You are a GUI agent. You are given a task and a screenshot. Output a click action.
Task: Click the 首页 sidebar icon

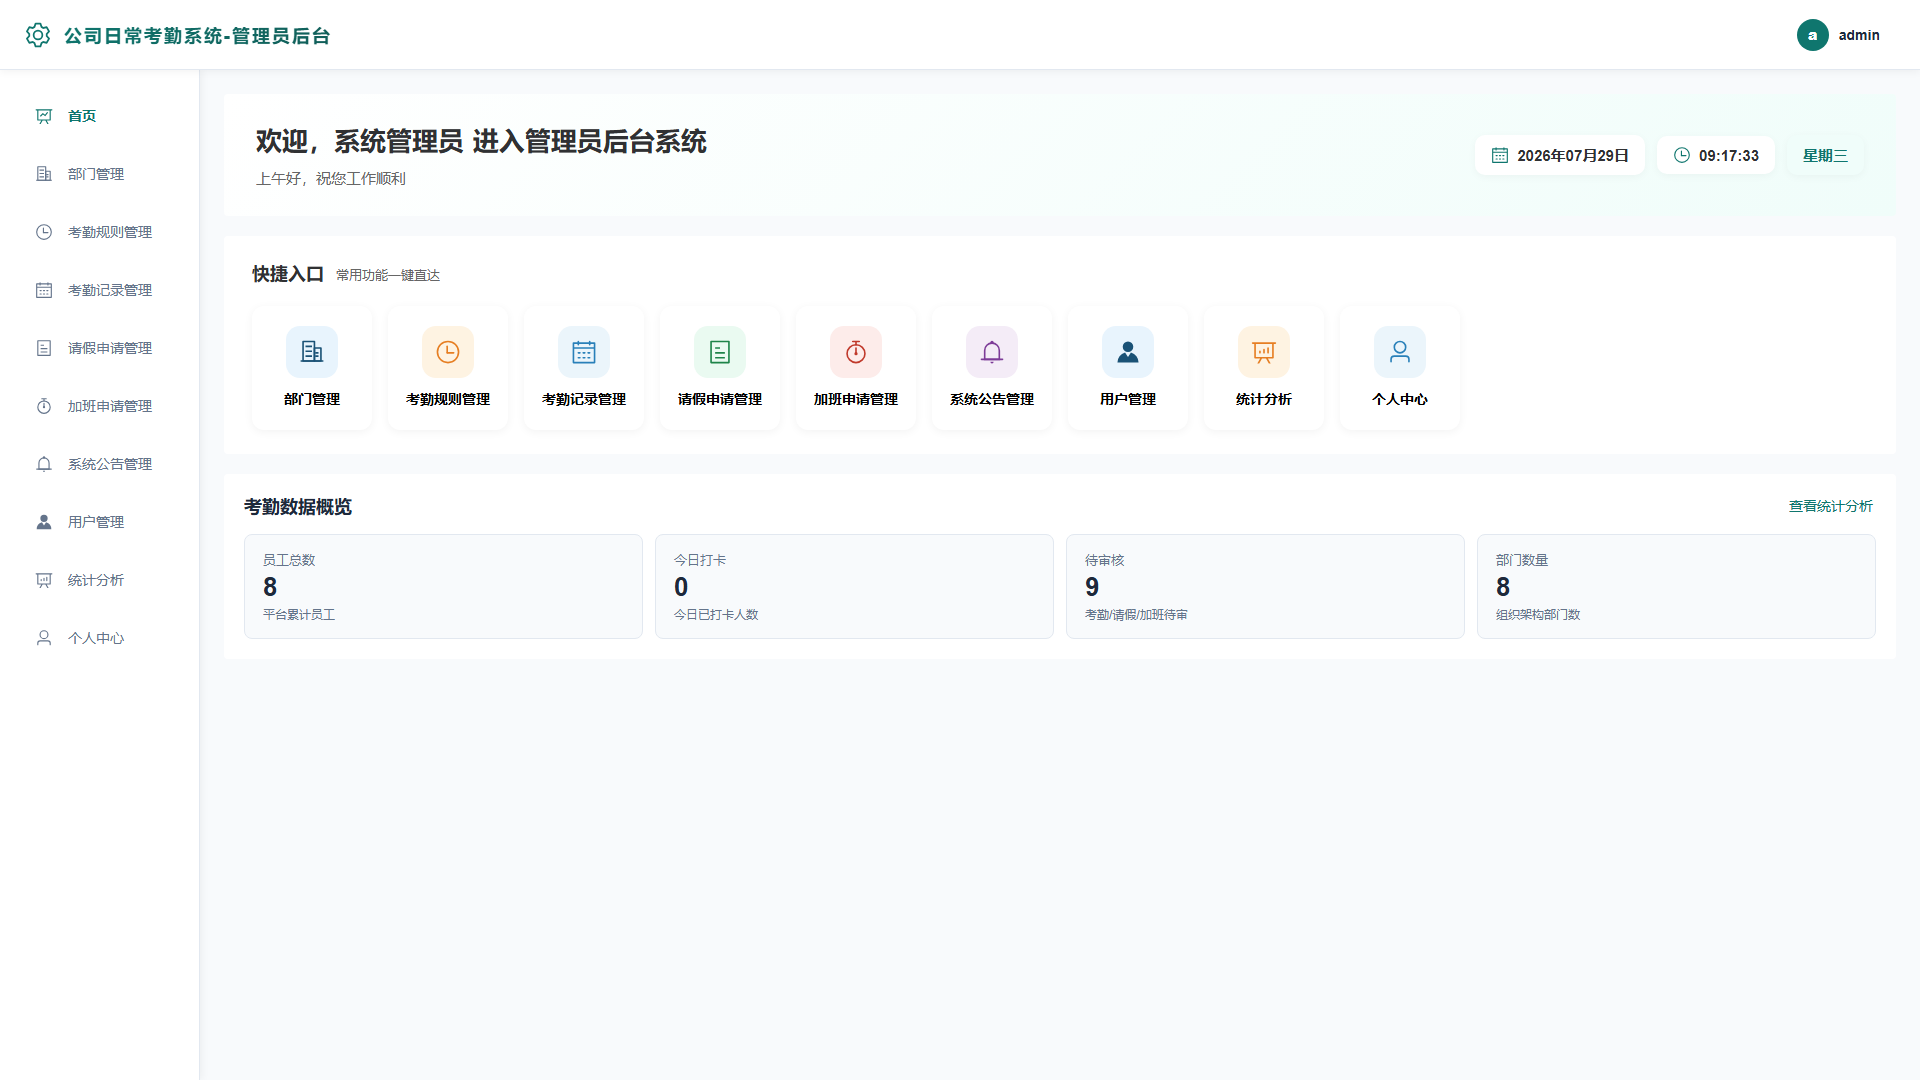[44, 116]
